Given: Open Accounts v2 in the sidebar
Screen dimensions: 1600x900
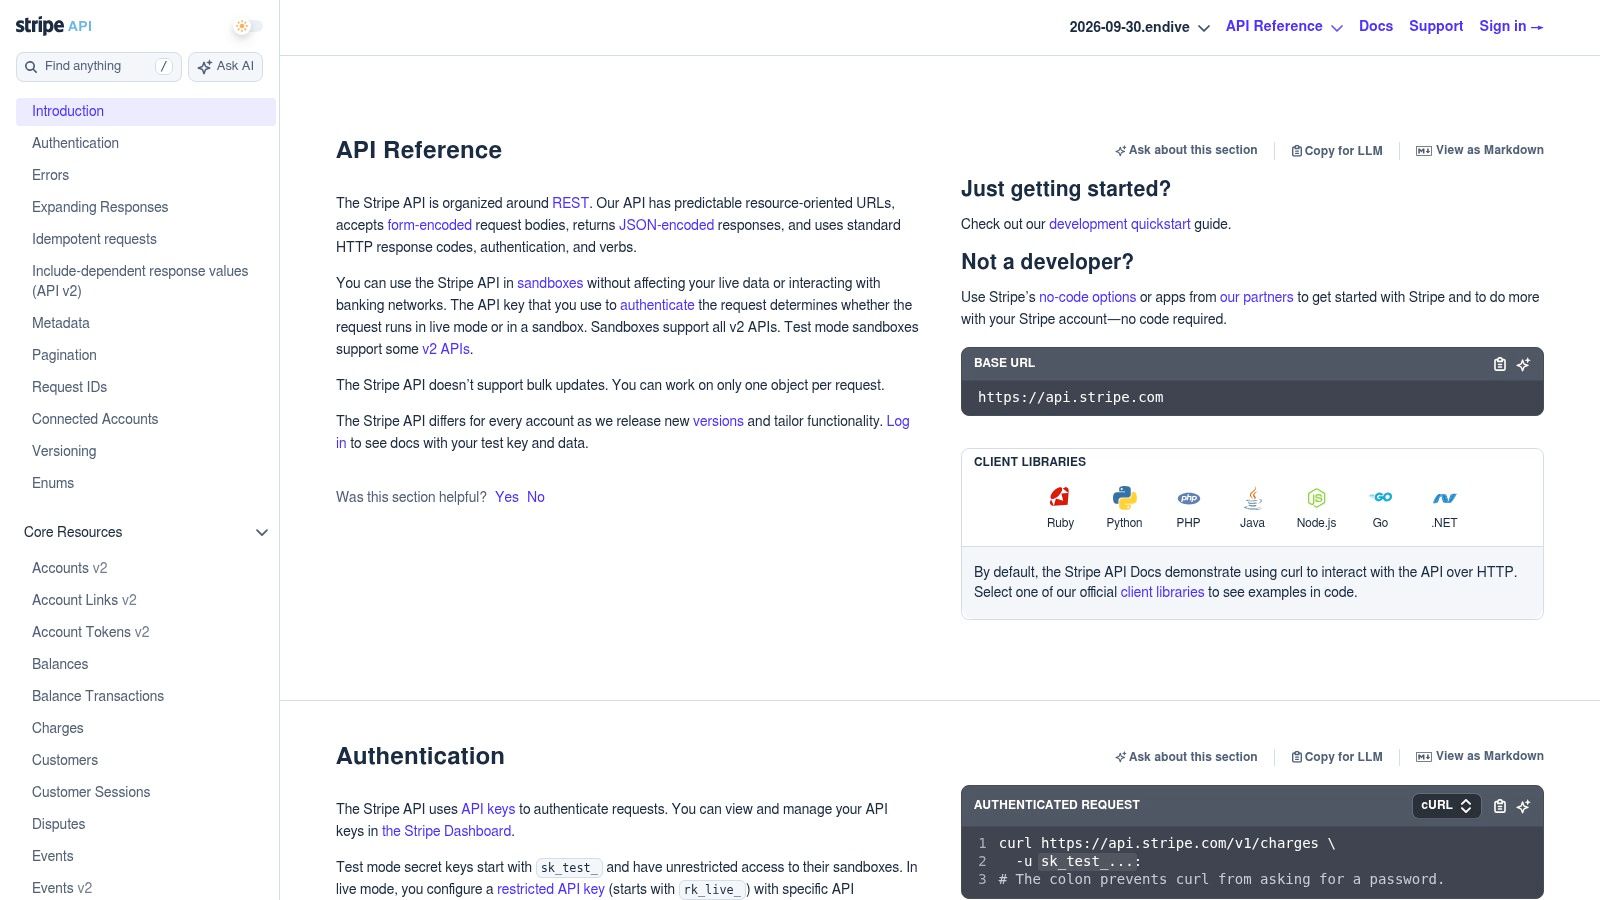Looking at the screenshot, I should tap(69, 568).
